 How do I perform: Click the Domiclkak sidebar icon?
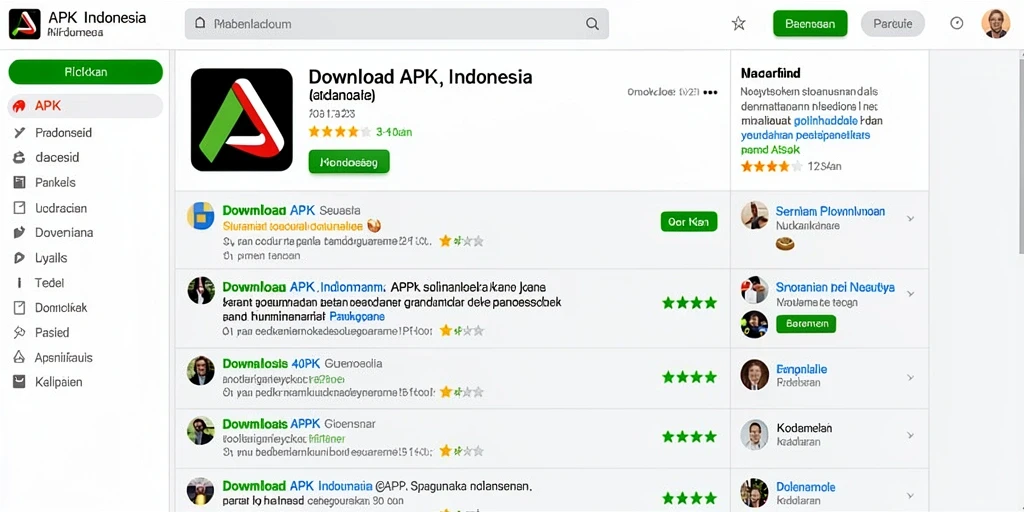(x=20, y=308)
